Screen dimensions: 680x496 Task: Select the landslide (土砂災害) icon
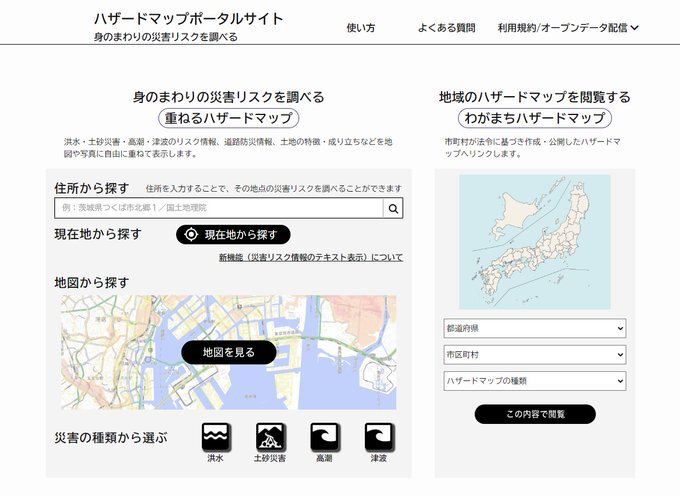[x=270, y=436]
